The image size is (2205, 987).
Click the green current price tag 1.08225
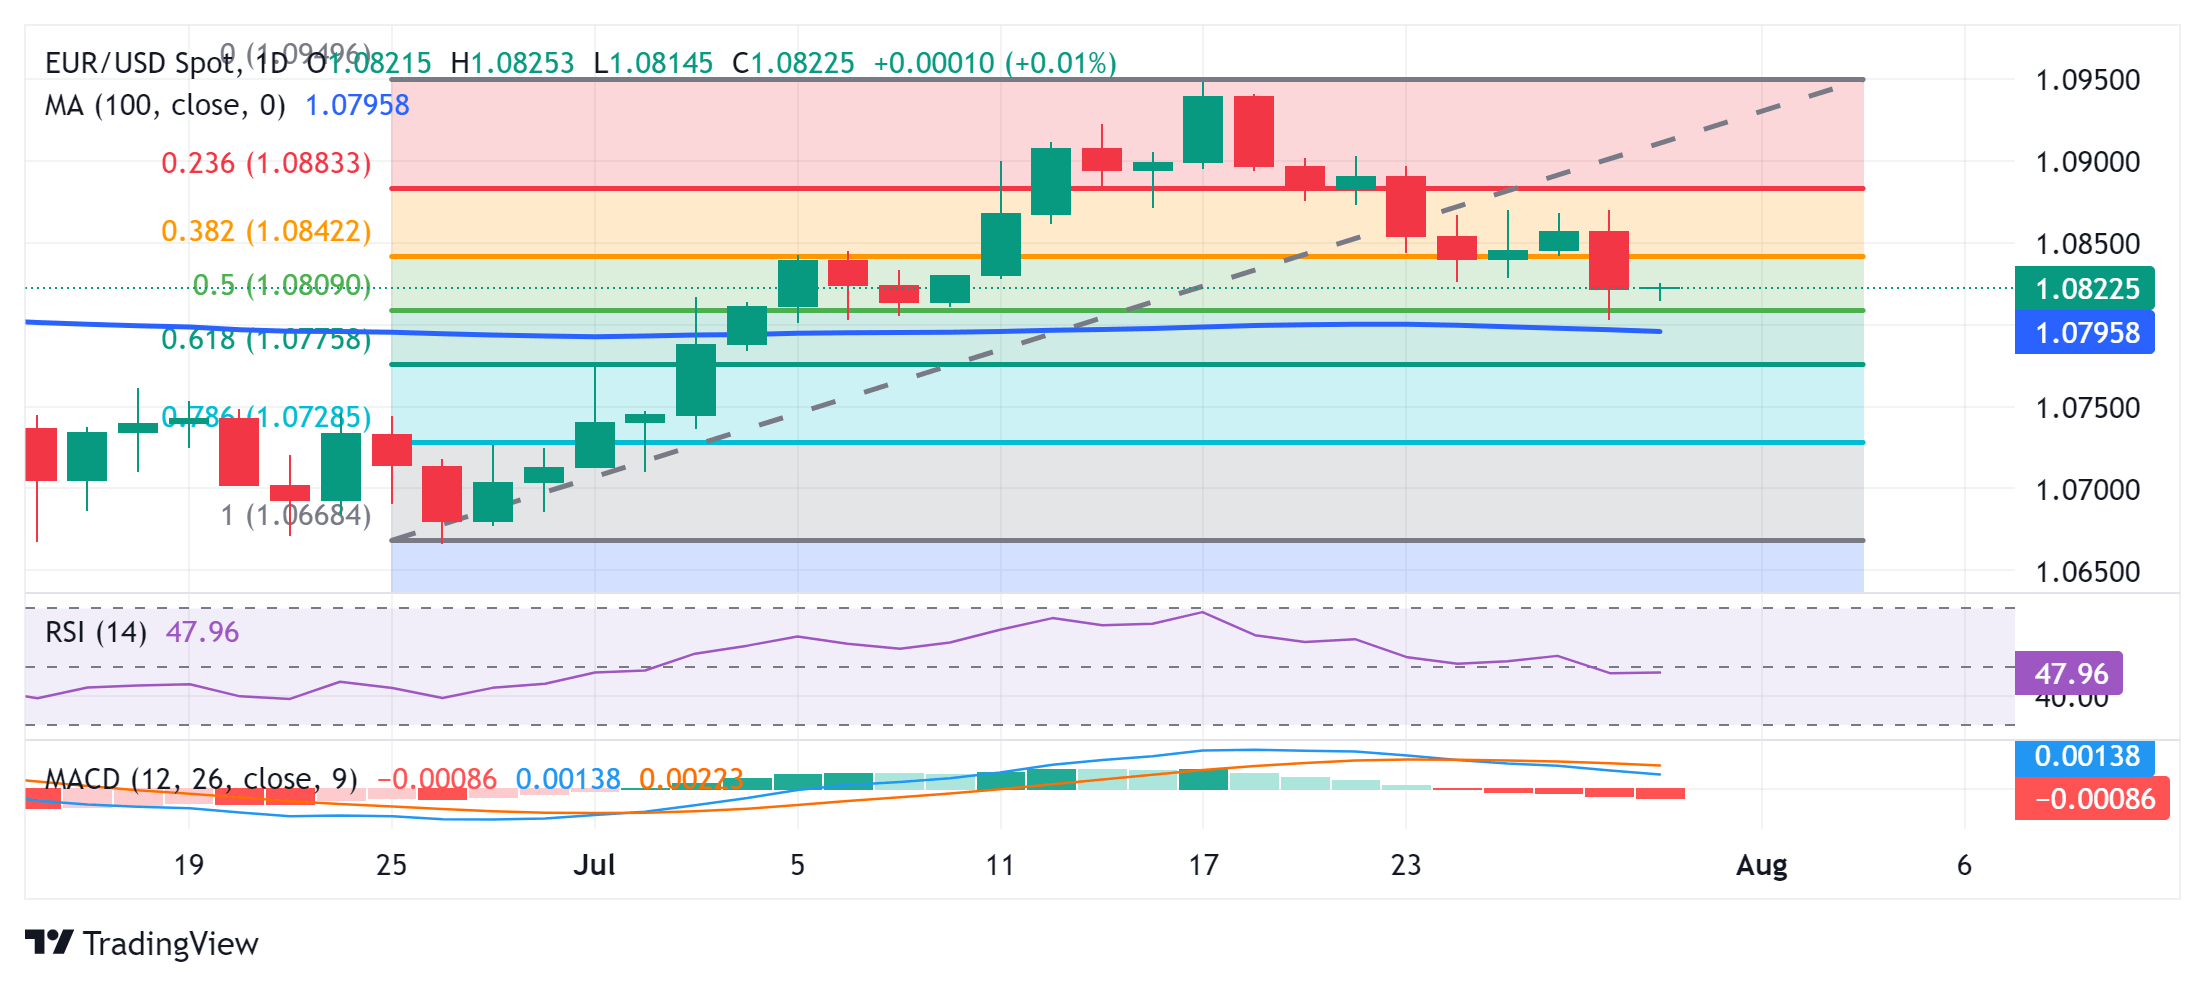[x=2085, y=289]
